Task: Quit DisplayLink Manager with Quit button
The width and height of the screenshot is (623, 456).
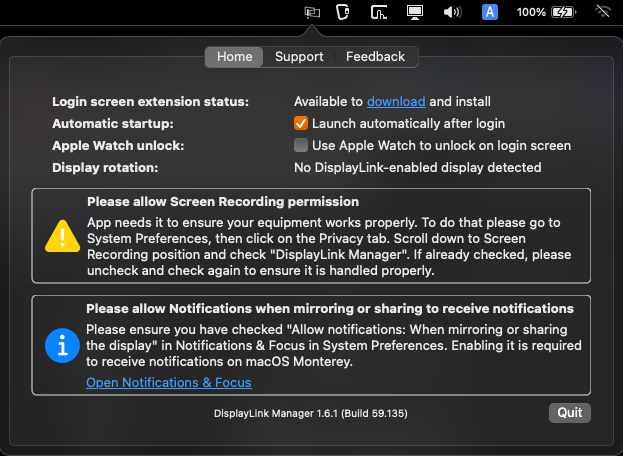Action: point(570,413)
